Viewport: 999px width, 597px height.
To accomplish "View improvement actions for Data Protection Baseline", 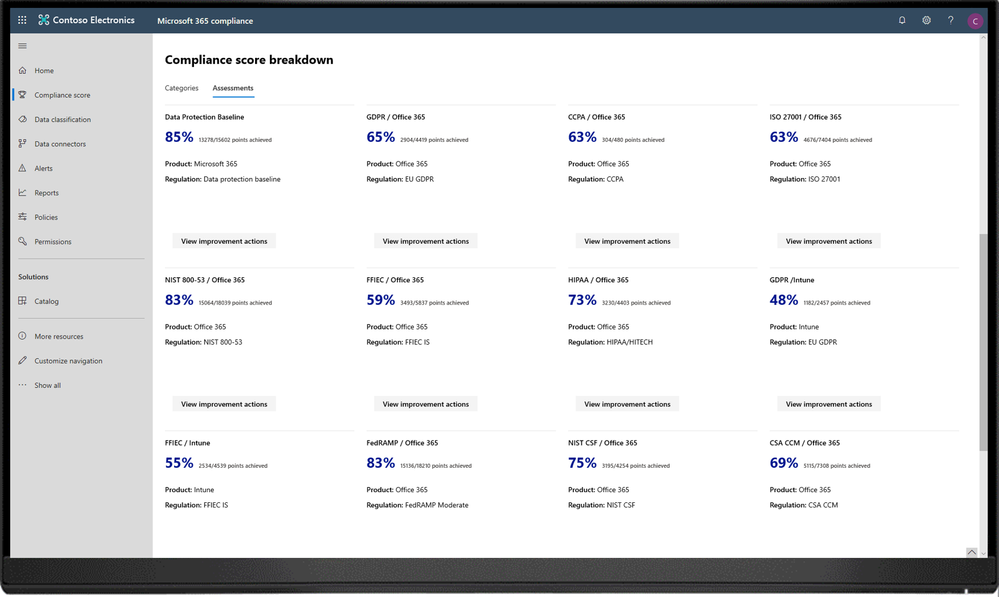I will [224, 241].
